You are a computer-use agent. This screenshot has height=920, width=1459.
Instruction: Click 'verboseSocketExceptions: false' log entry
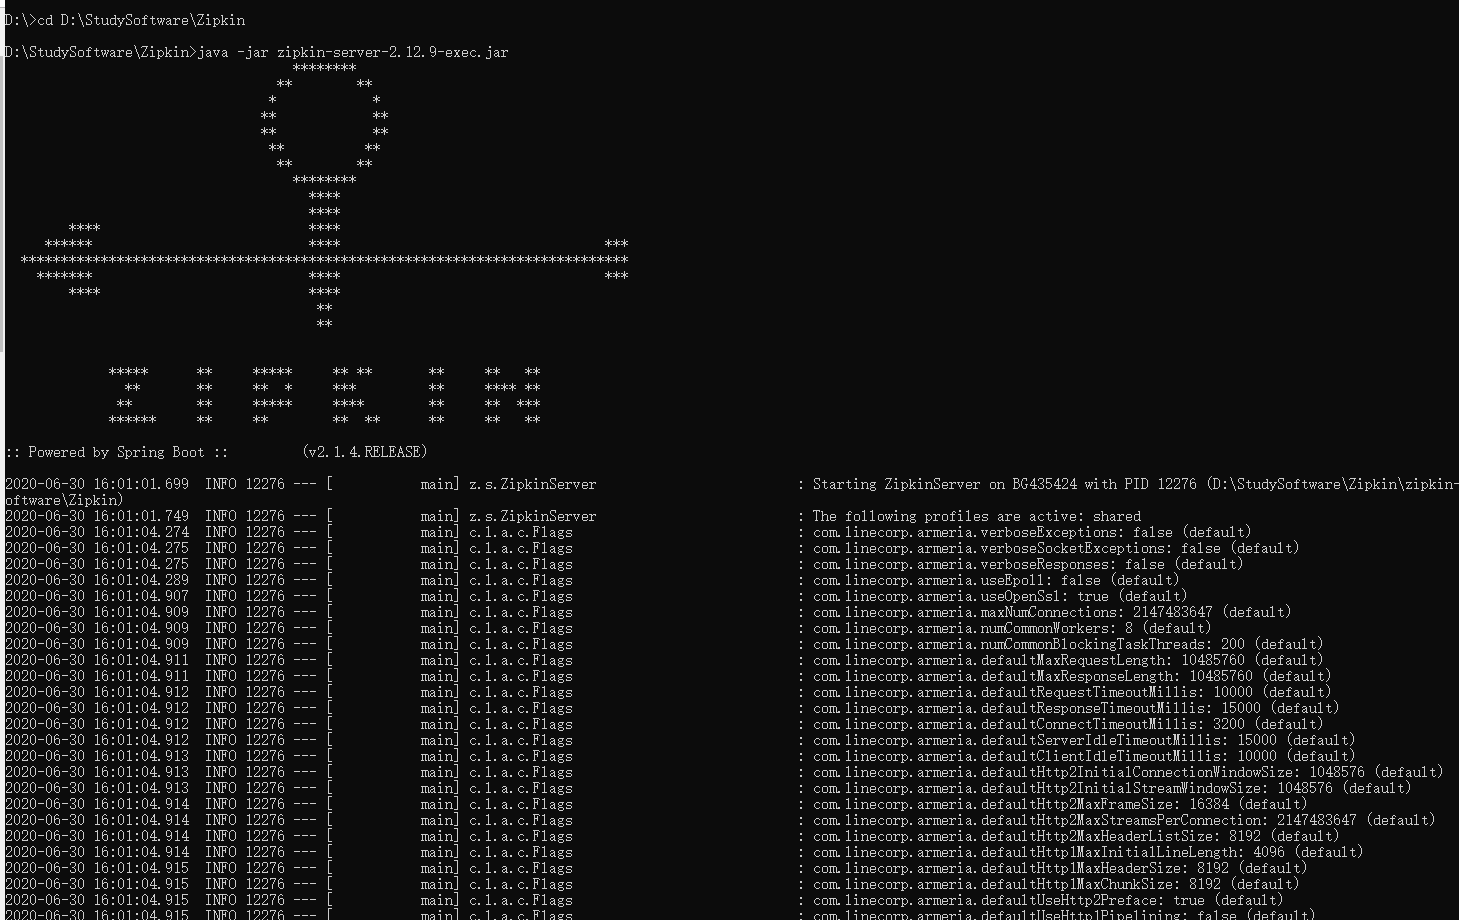[x=1101, y=548]
